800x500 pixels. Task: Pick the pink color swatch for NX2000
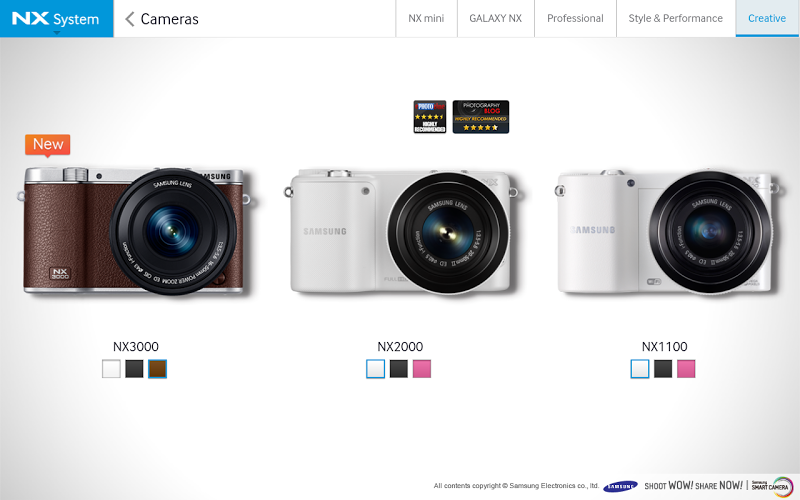pos(421,369)
